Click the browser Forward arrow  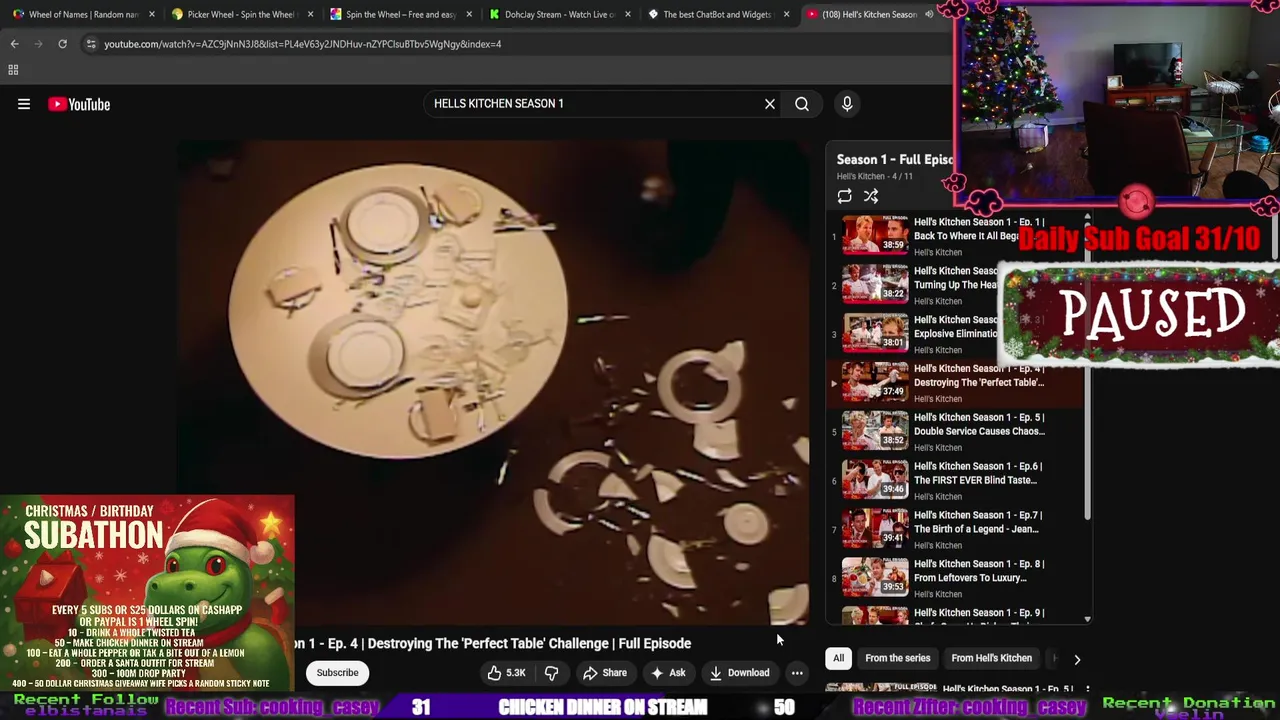38,44
